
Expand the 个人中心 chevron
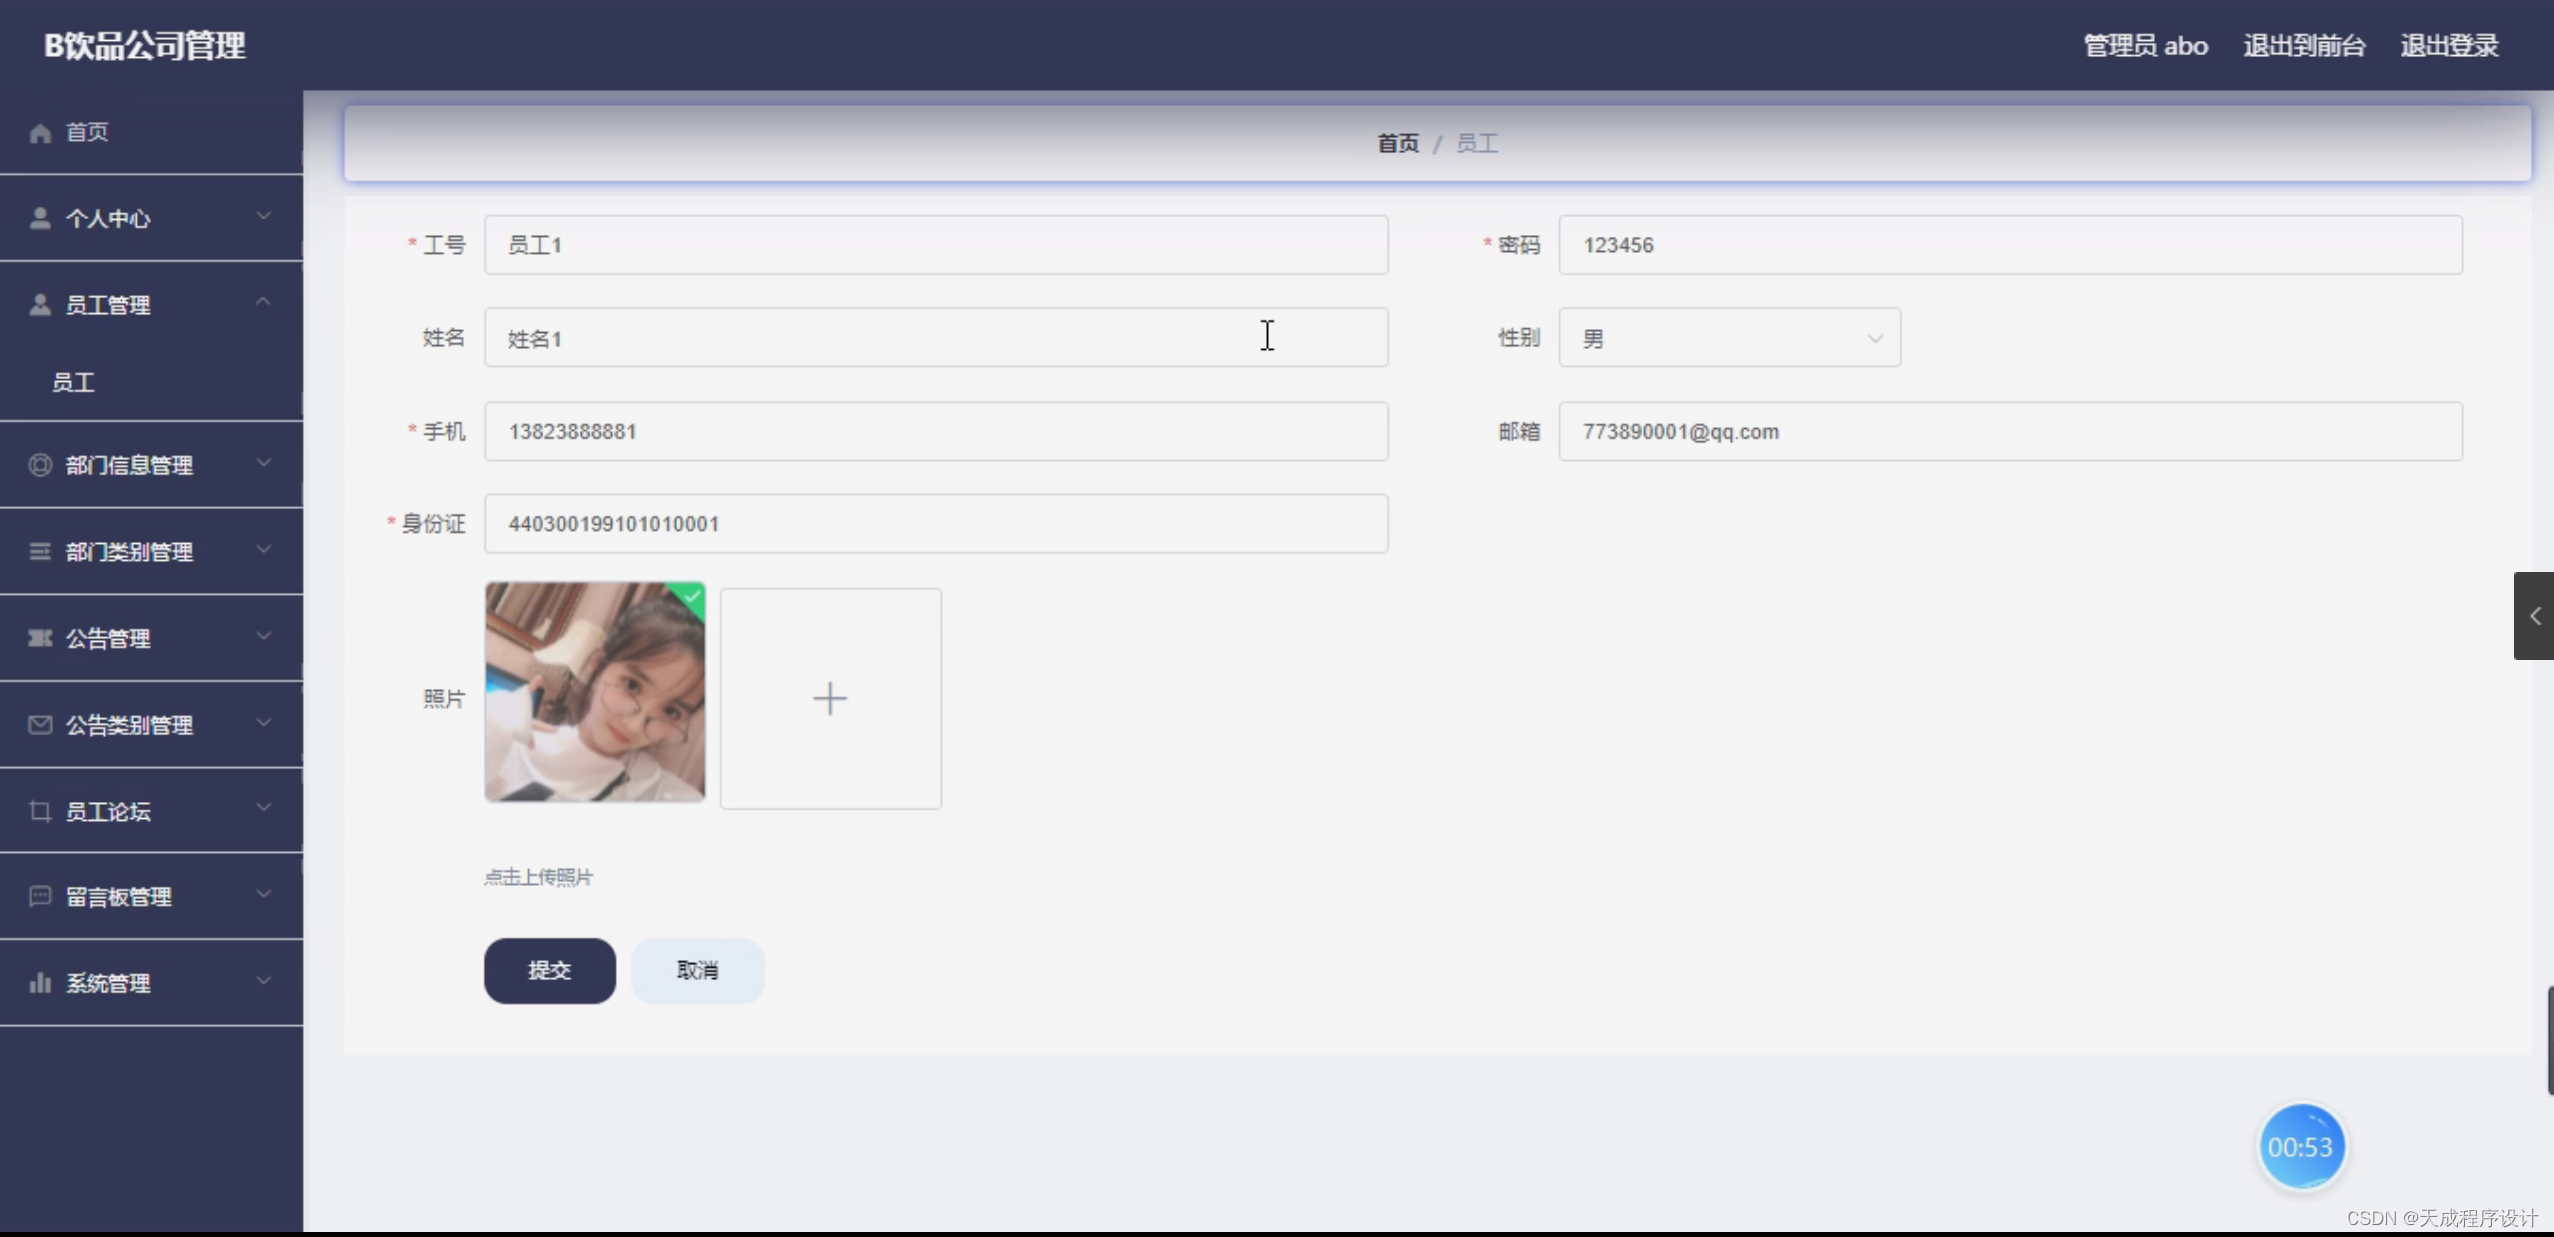point(263,216)
